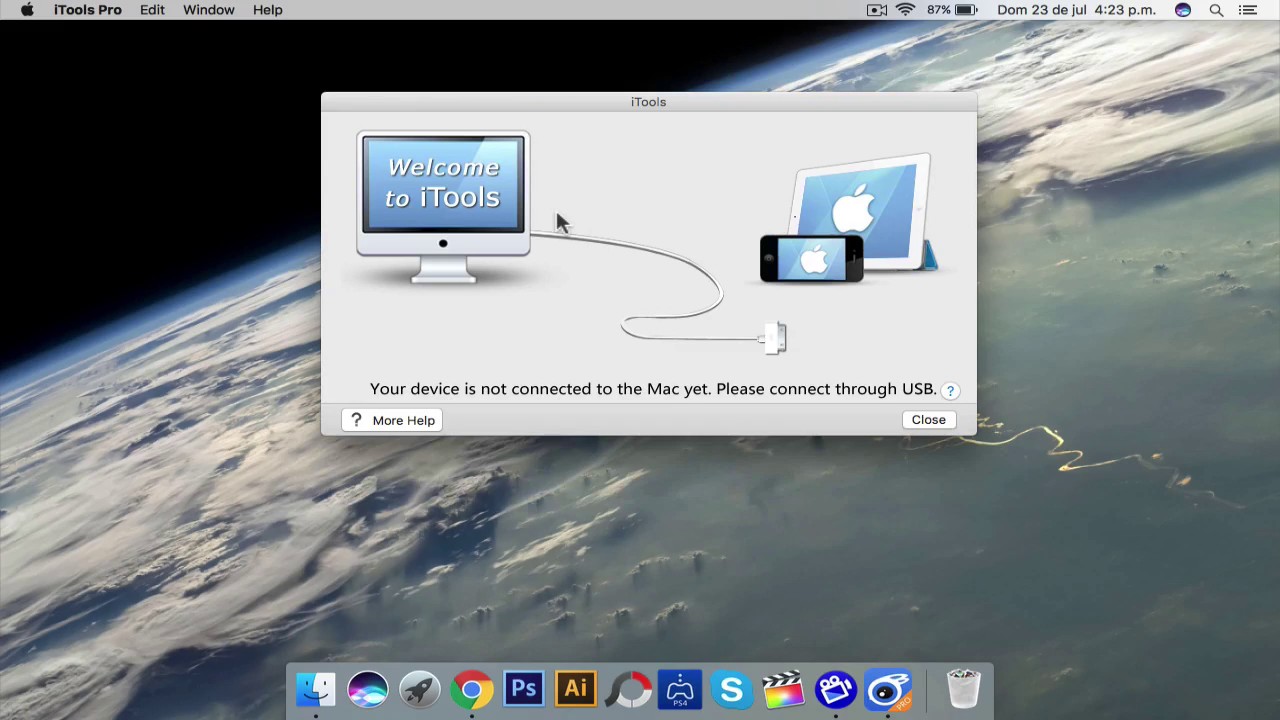Open the Apple menu
The width and height of the screenshot is (1280, 720).
(27, 10)
